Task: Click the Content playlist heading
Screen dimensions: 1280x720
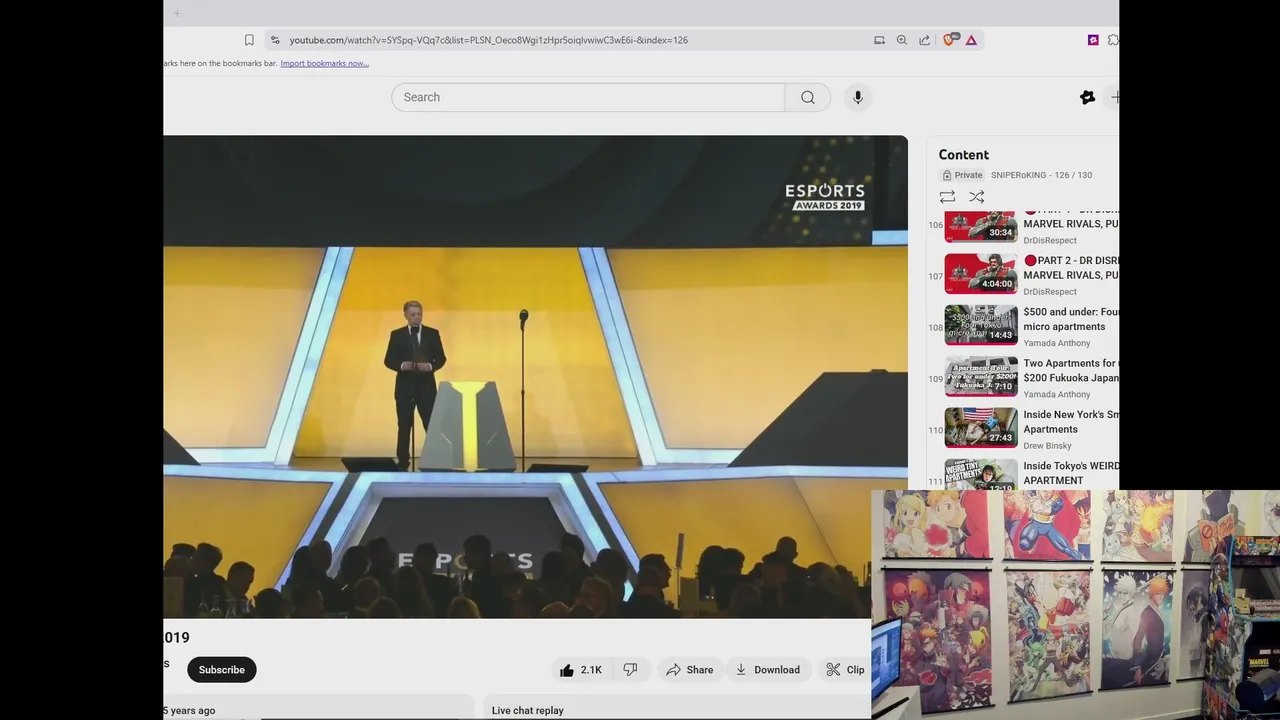Action: click(964, 155)
